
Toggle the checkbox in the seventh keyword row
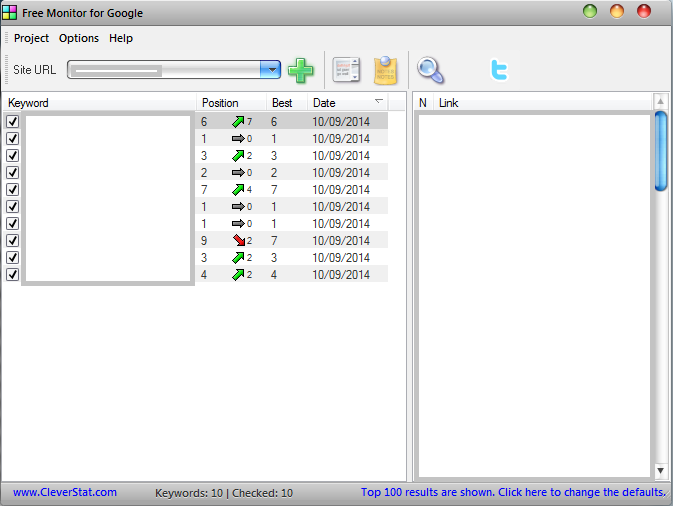point(12,224)
